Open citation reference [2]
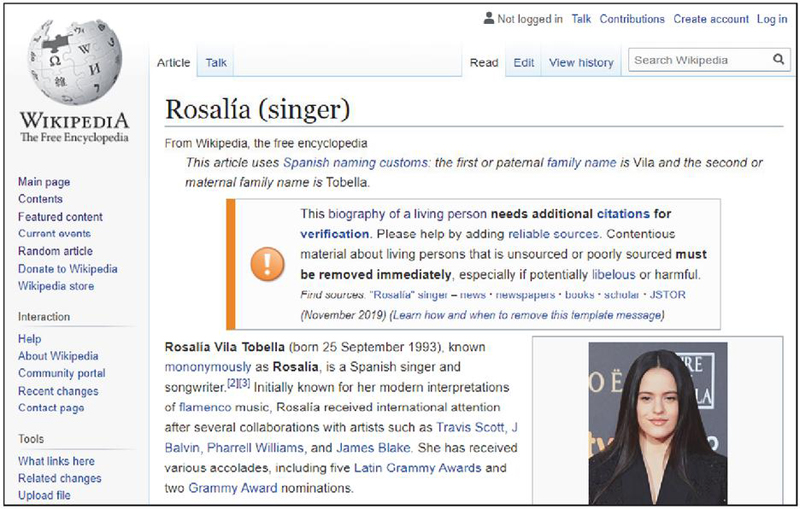Viewport: 800px width, 509px height. (x=232, y=383)
